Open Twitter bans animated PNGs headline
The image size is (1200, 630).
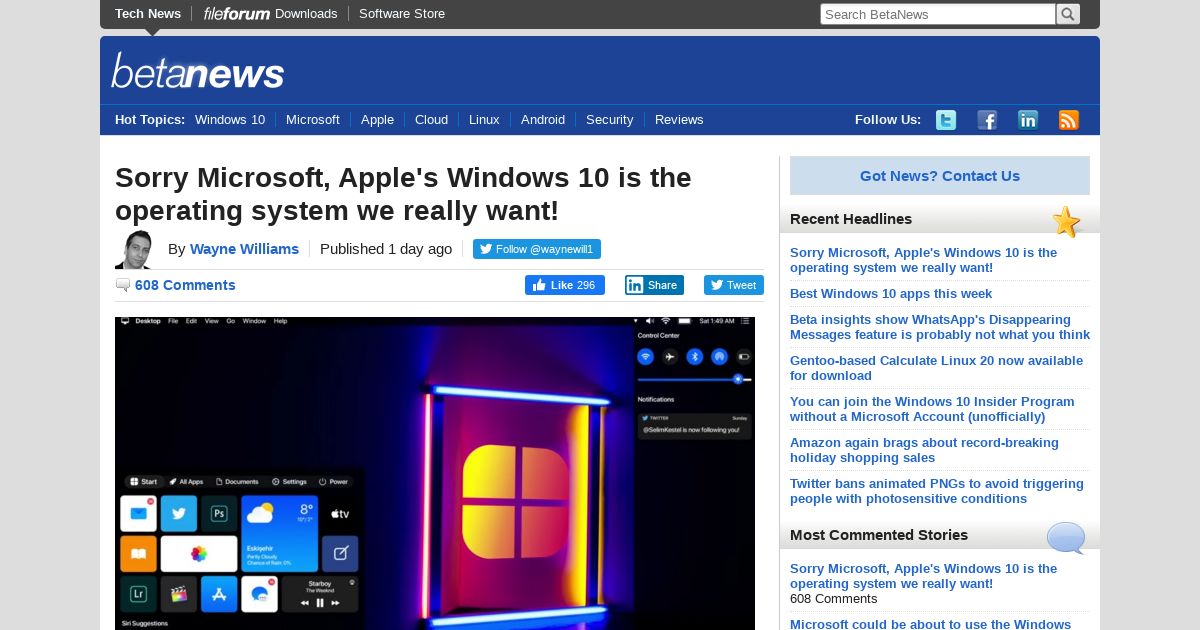click(937, 491)
